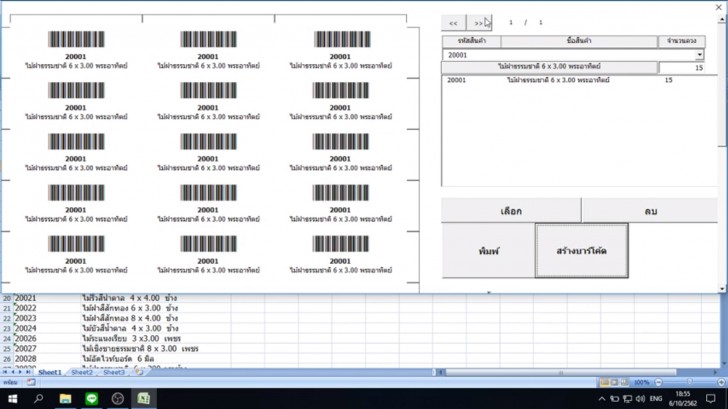Click the network icon in system tray
728x409 pixels.
click(x=627, y=399)
